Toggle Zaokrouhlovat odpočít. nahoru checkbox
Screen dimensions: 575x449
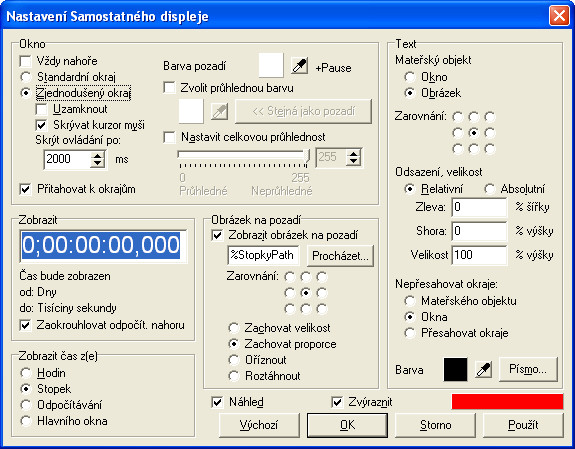[25, 325]
